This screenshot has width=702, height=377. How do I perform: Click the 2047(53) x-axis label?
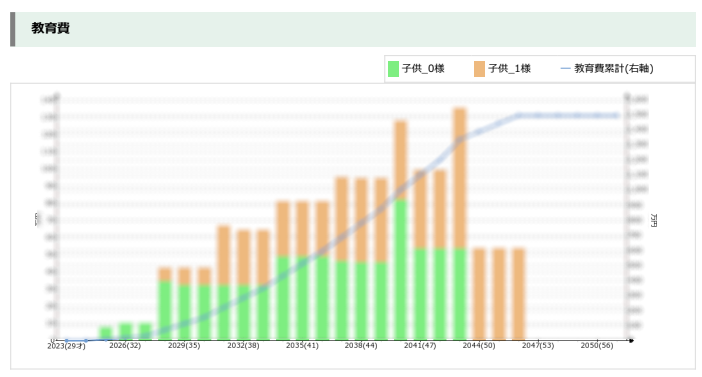(x=538, y=345)
